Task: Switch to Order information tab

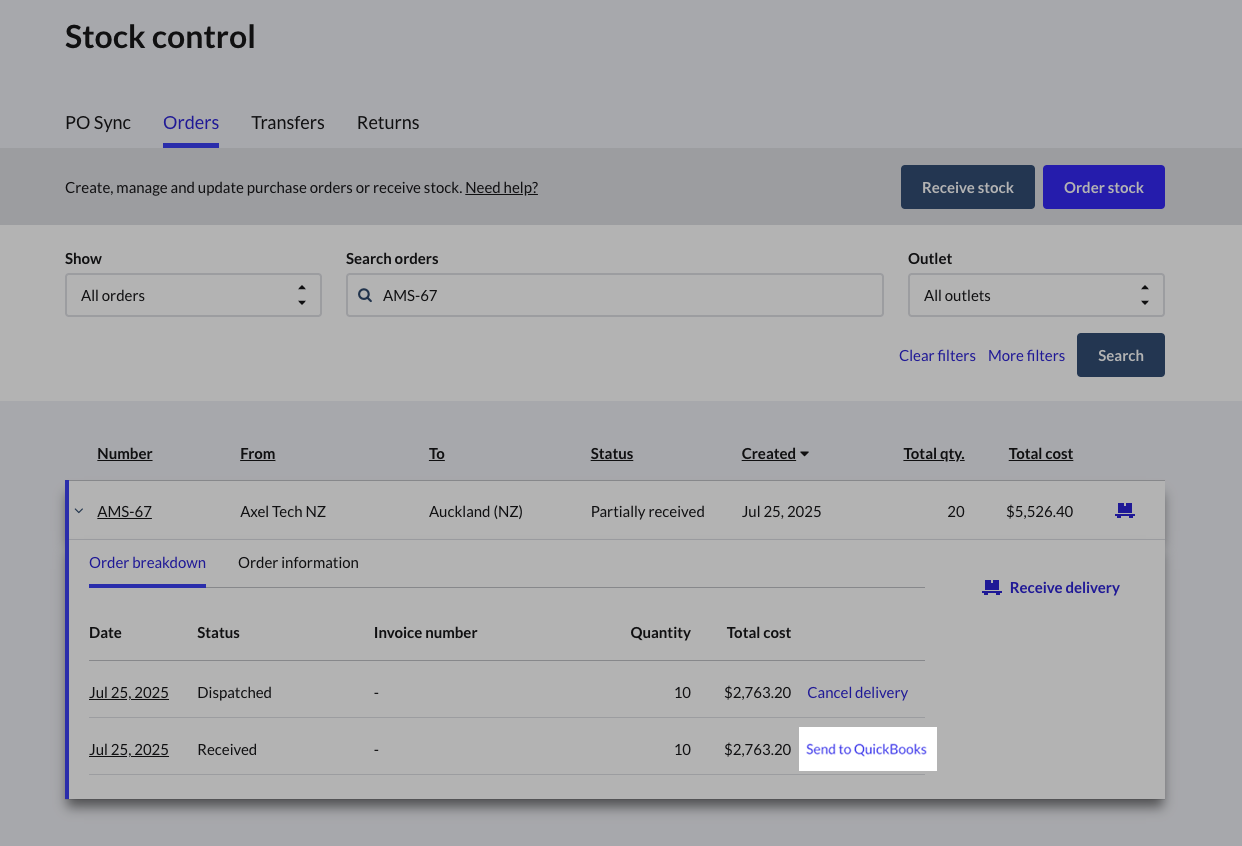Action: 298,563
